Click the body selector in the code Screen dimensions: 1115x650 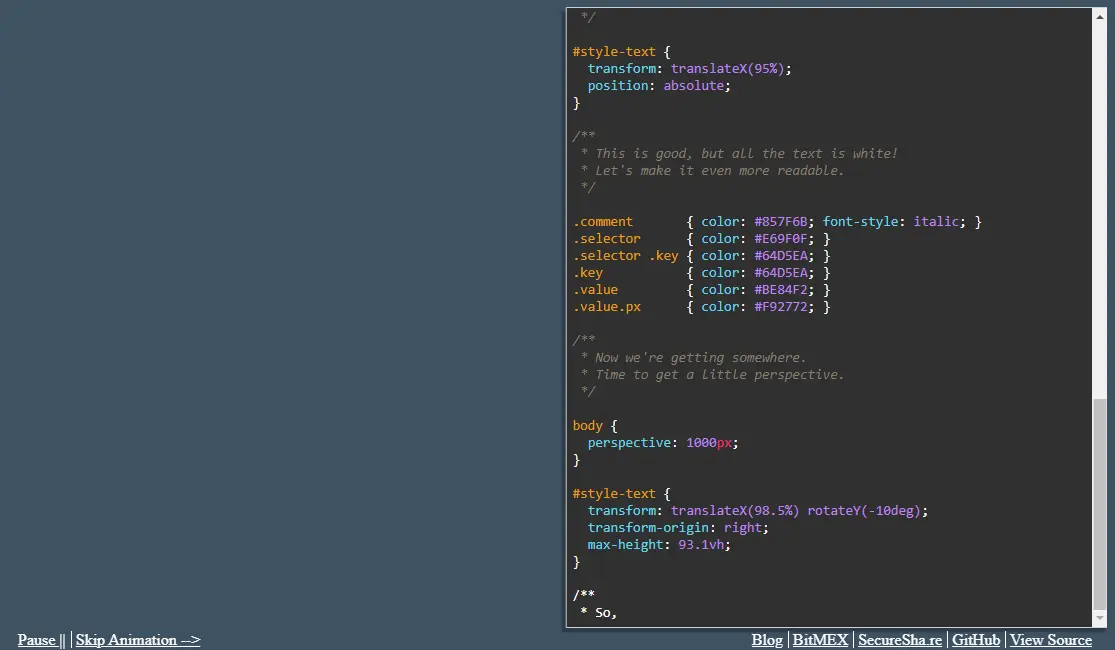(588, 425)
